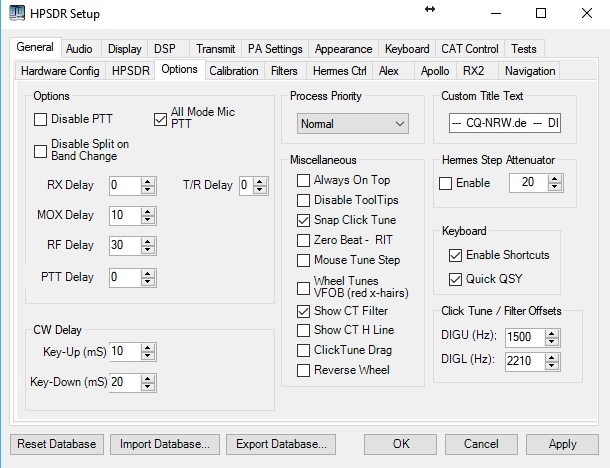Uncheck Show CT Filter

click(303, 311)
